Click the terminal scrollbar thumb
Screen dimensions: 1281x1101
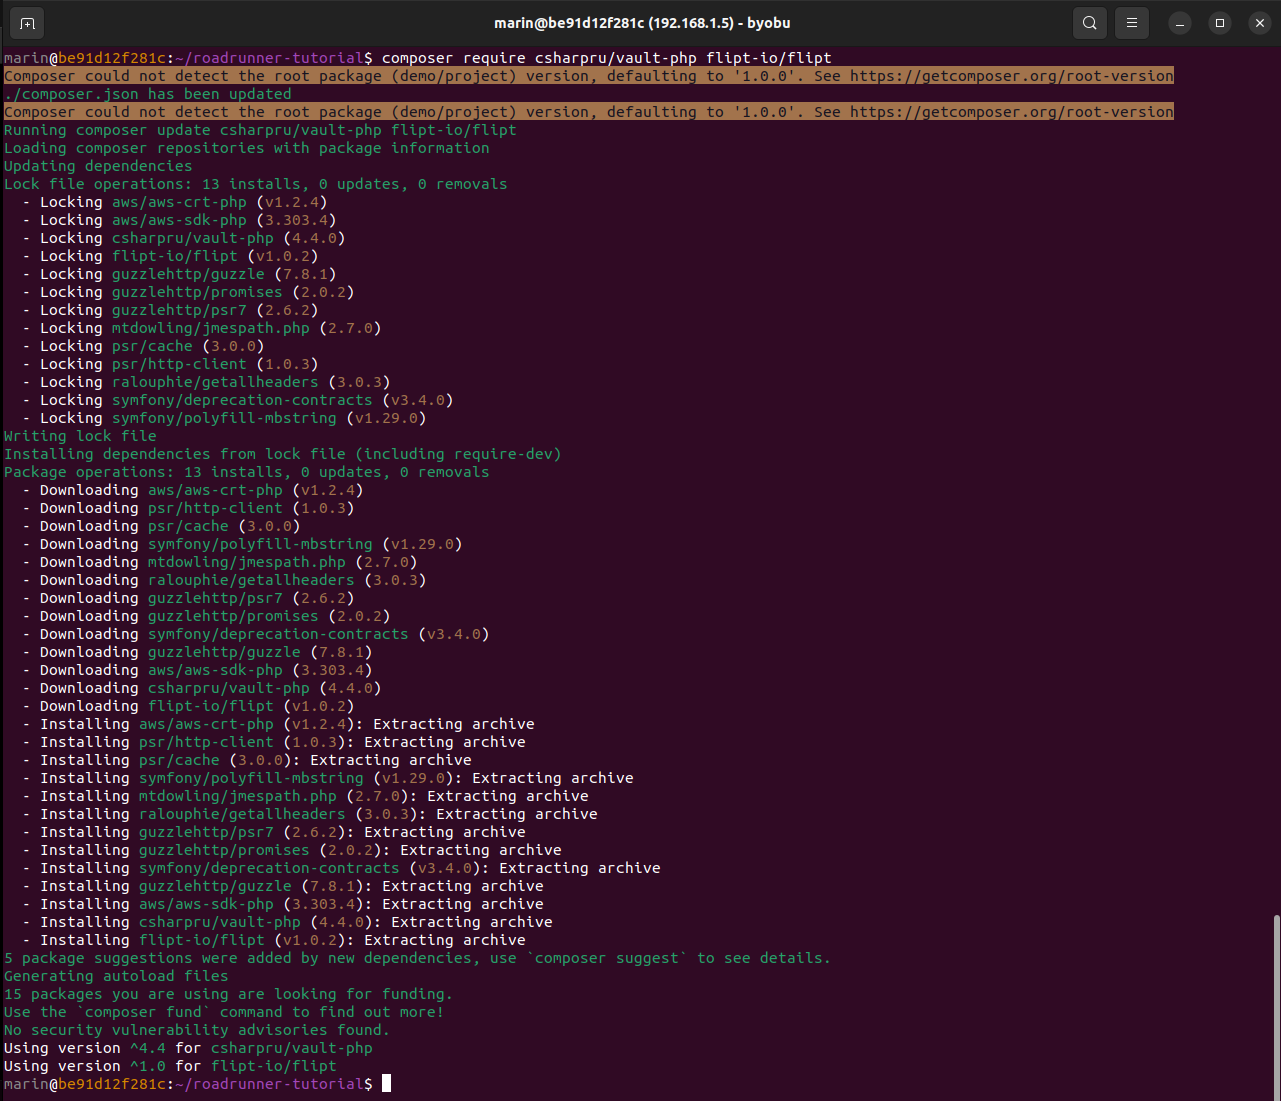point(1276,1005)
